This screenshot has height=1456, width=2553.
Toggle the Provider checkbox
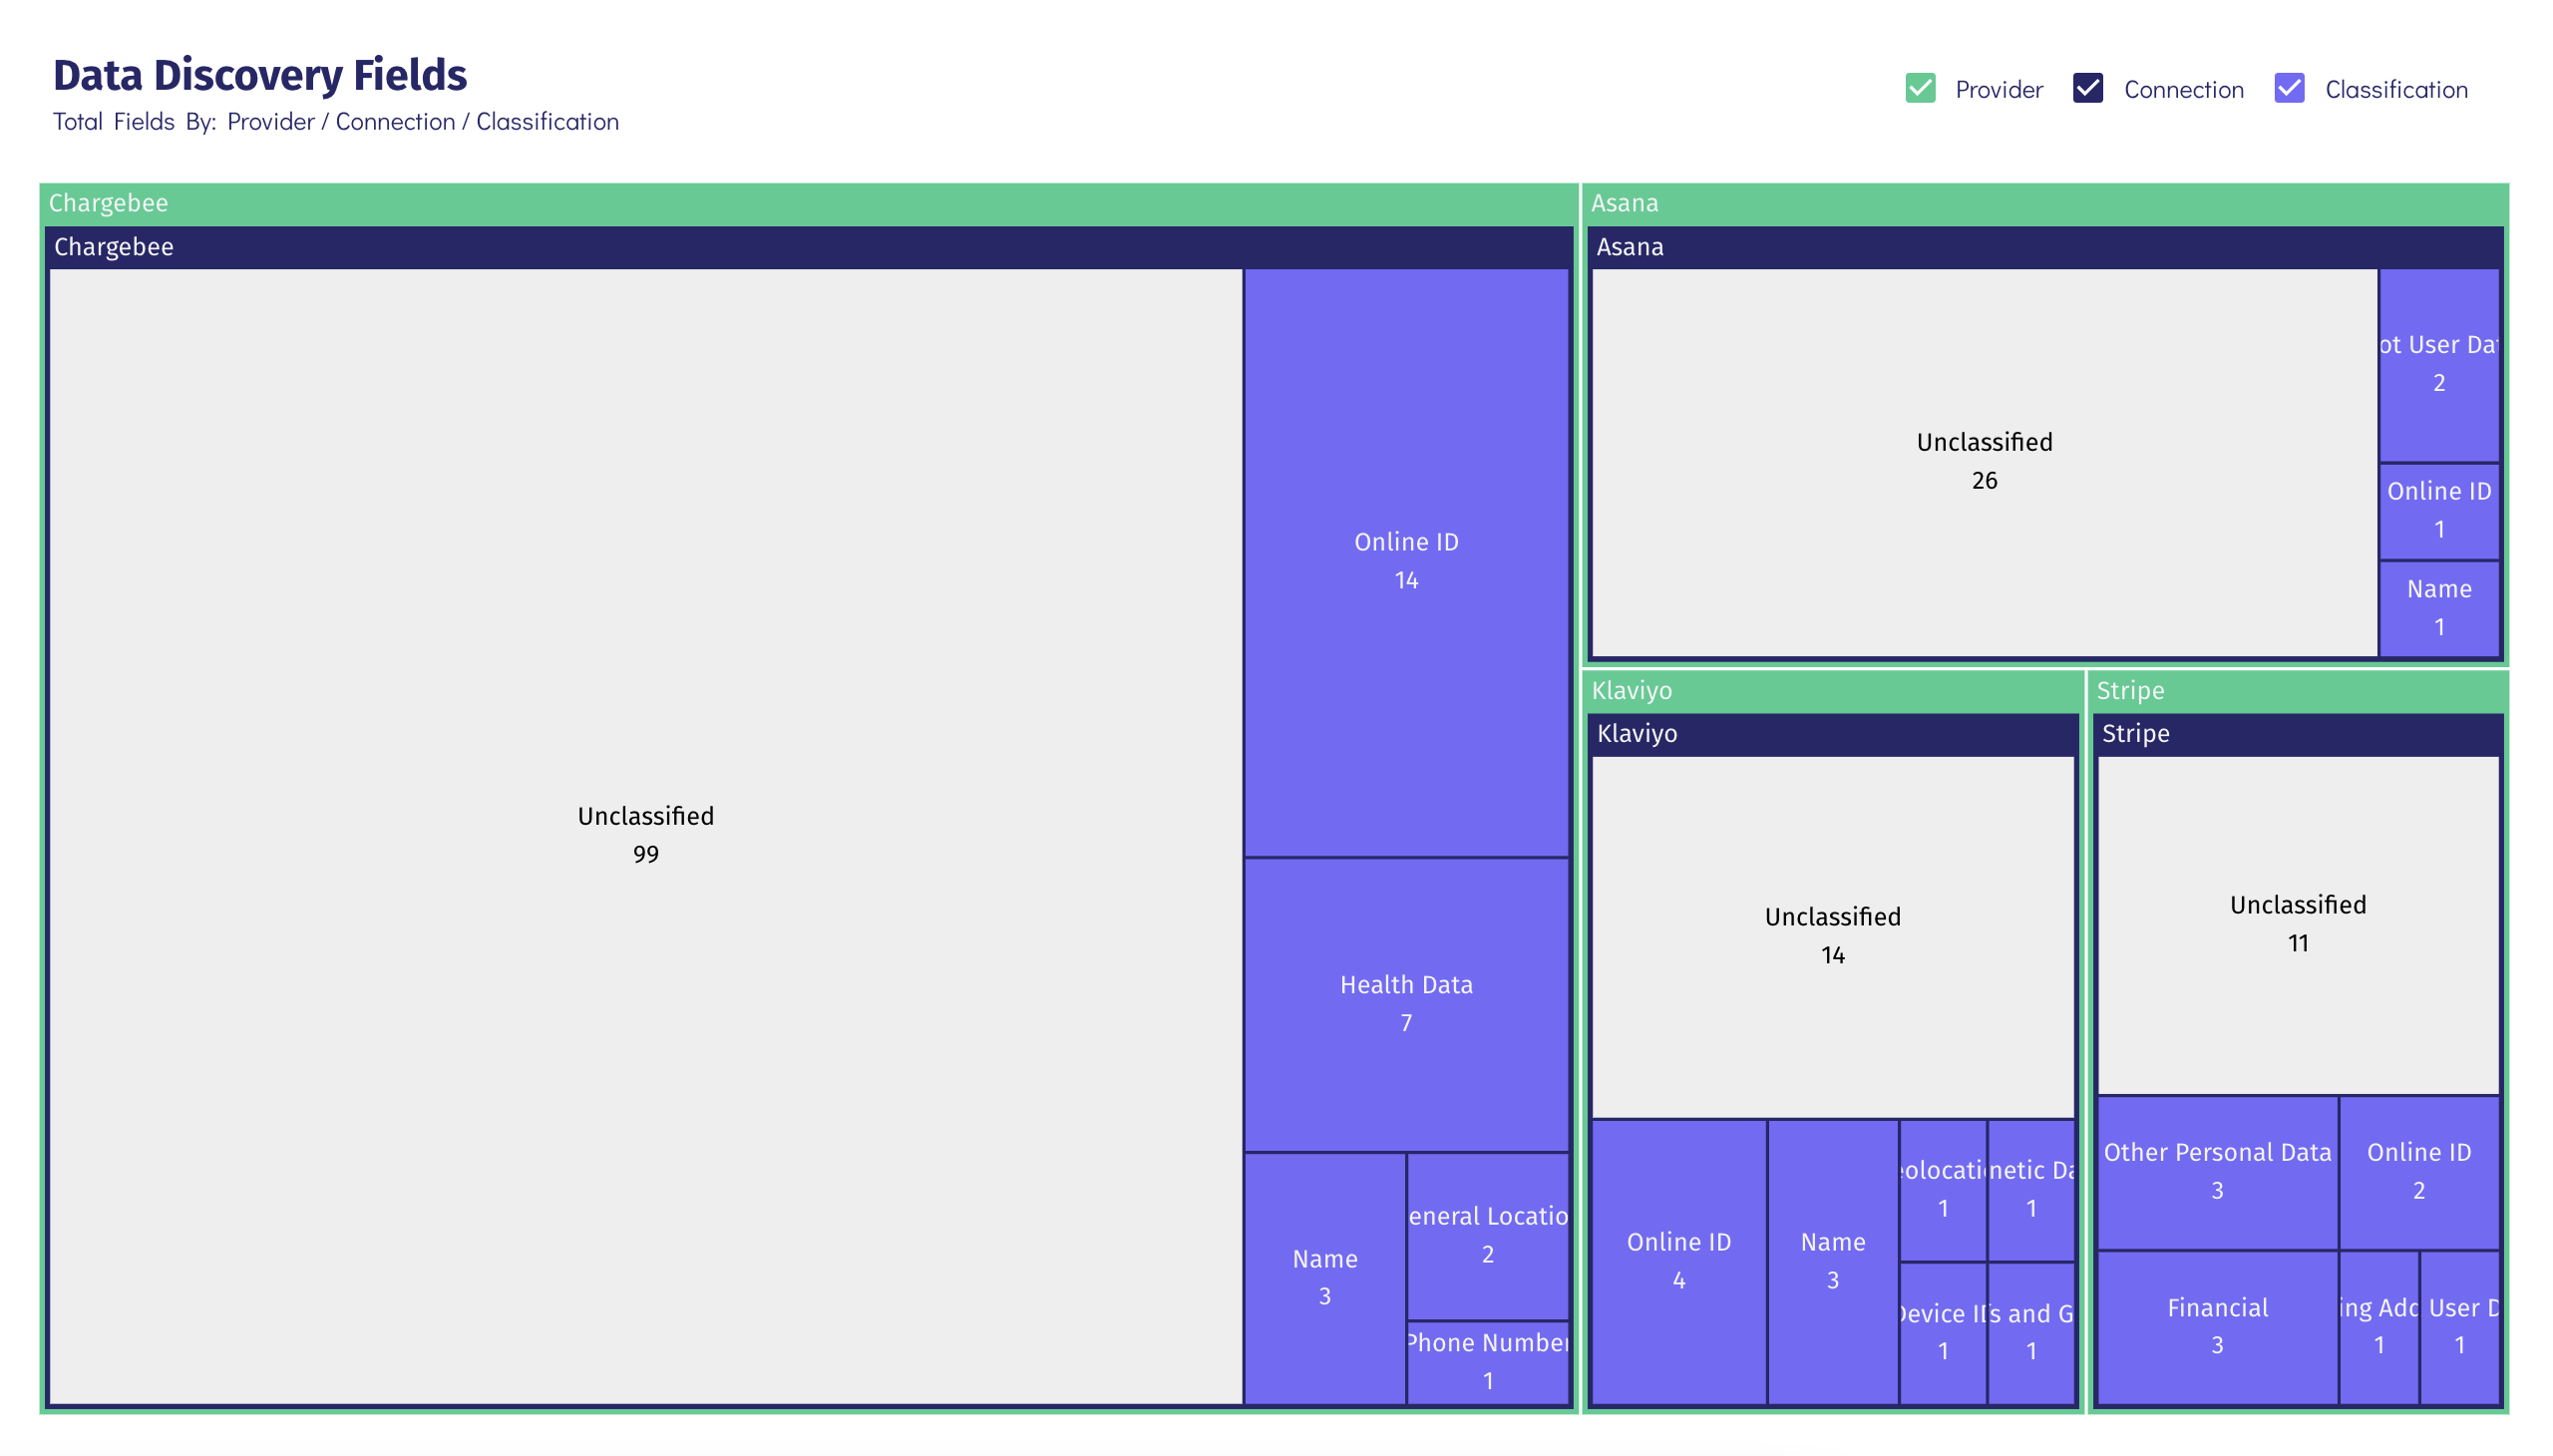pyautogui.click(x=1919, y=89)
